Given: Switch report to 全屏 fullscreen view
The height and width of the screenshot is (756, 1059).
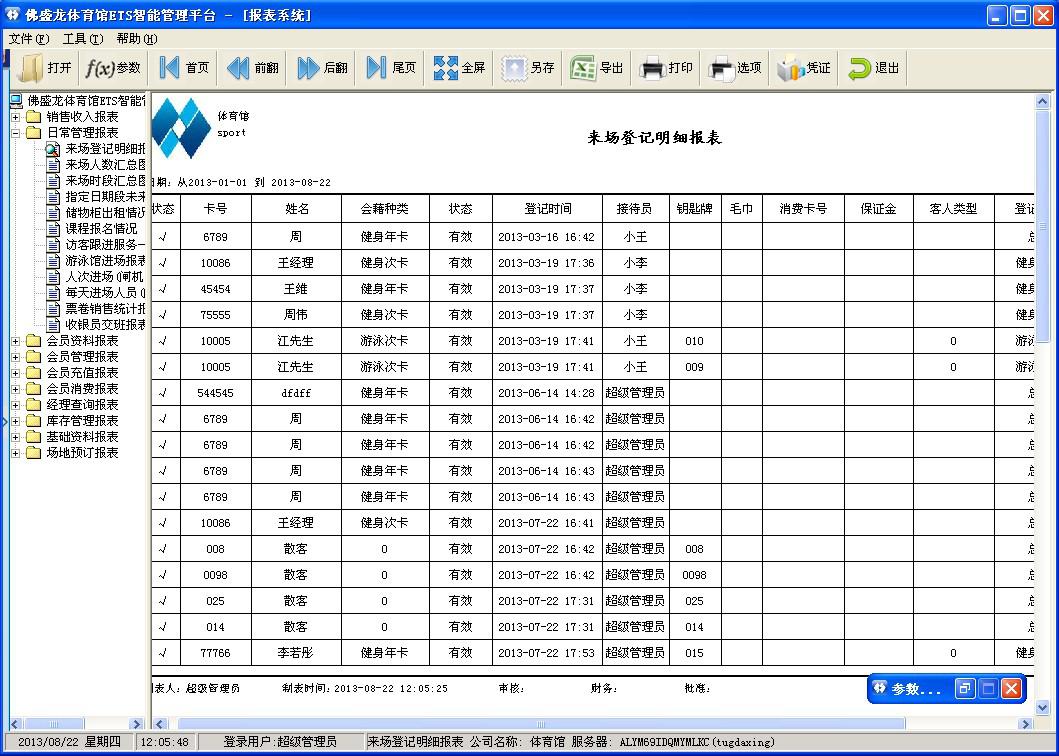Looking at the screenshot, I should 459,68.
